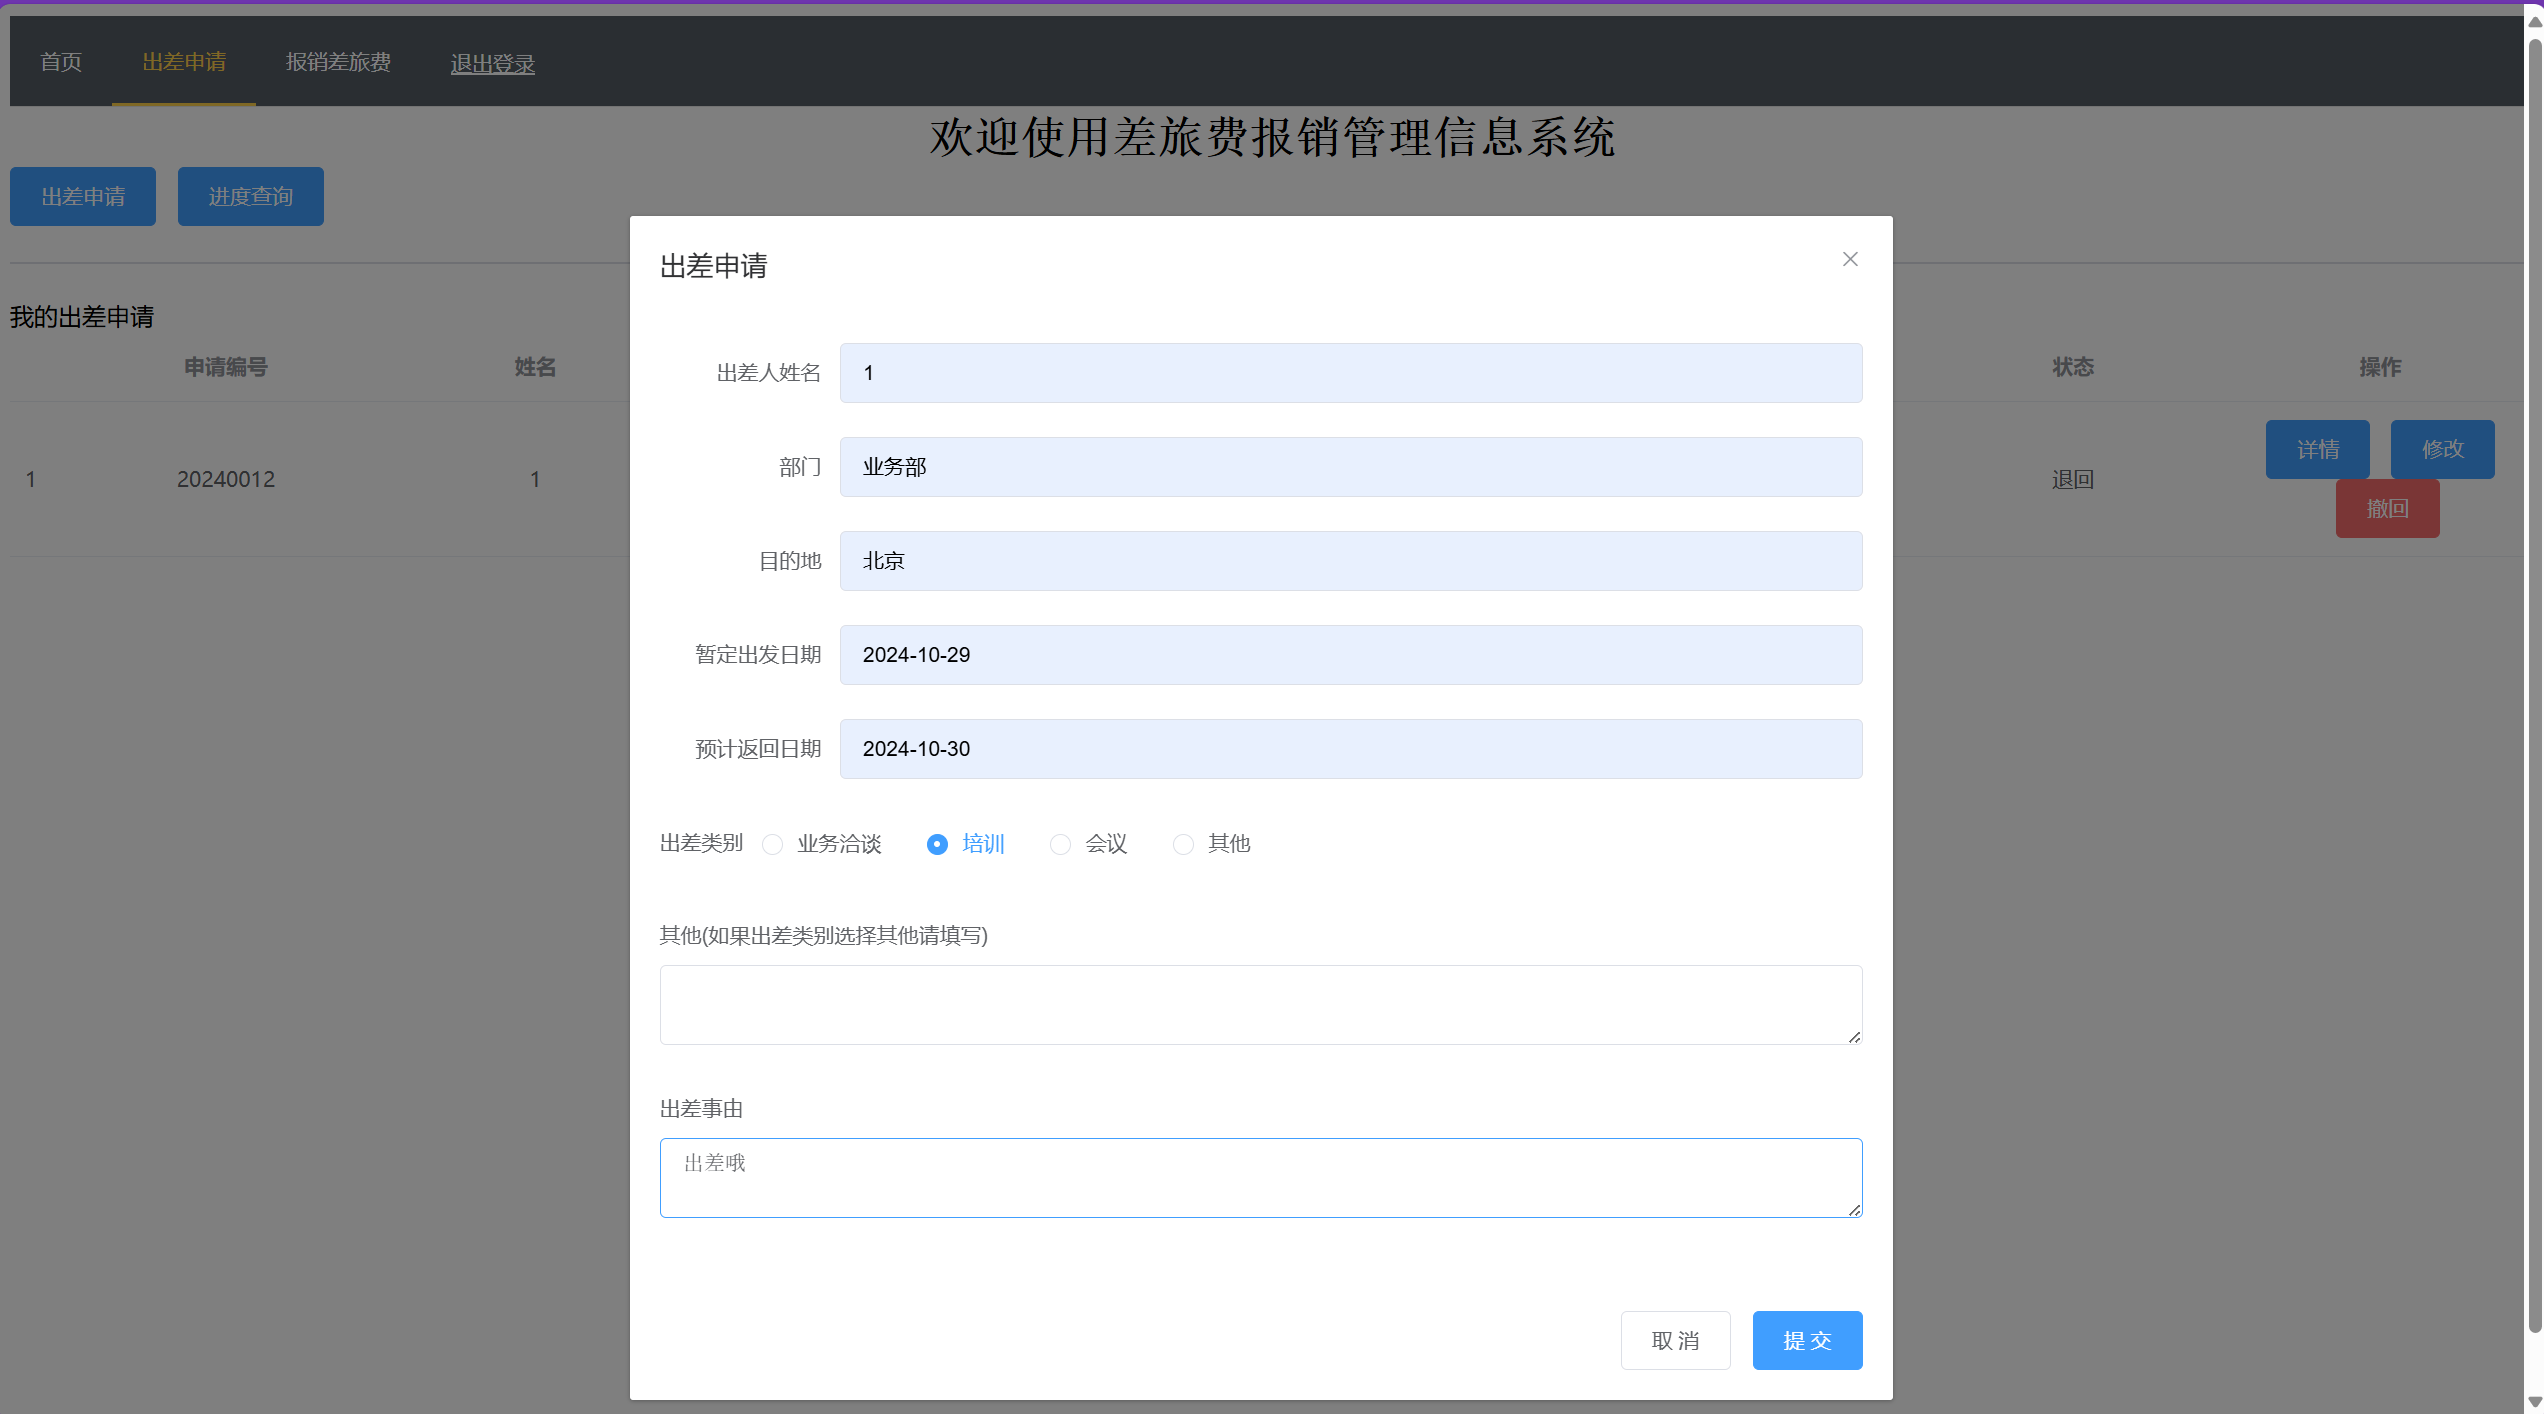Click the 退出登录 logout link
The height and width of the screenshot is (1414, 2544).
click(492, 64)
